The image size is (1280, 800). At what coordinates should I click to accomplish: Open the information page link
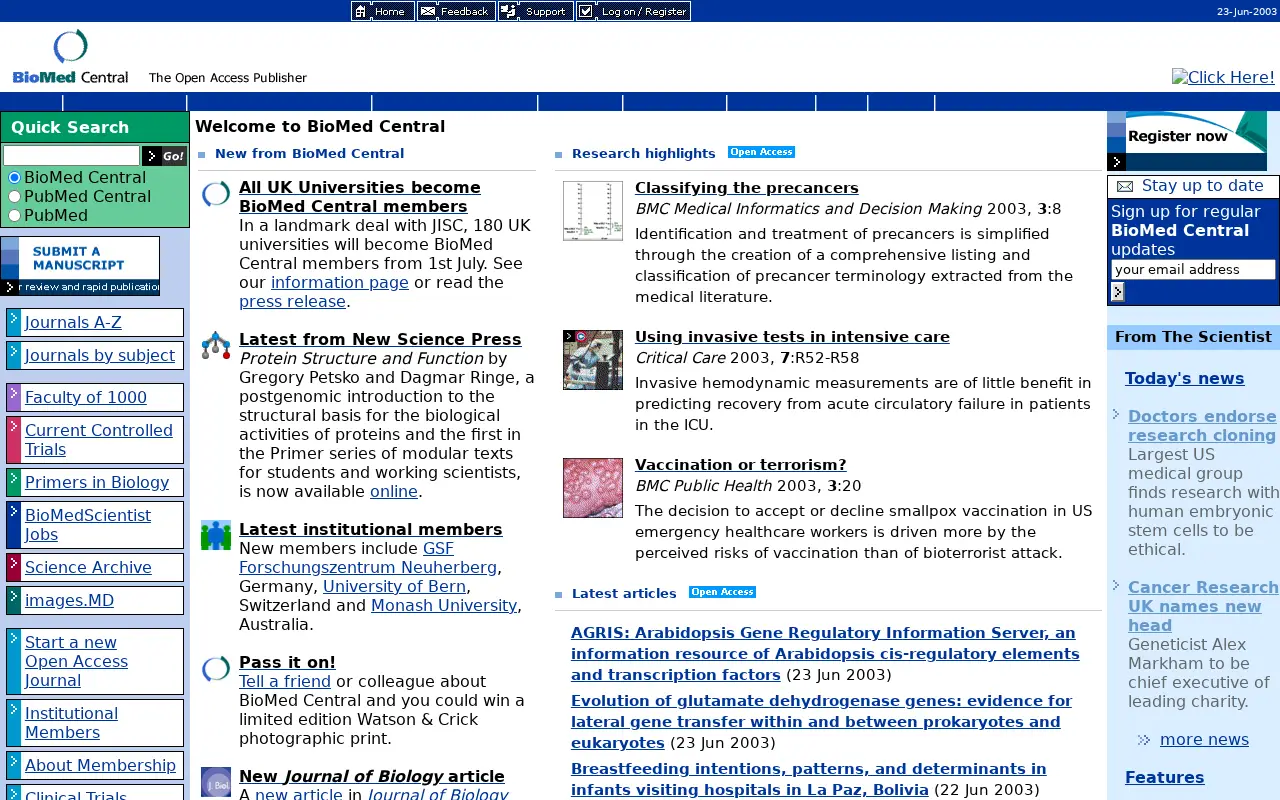(x=340, y=283)
